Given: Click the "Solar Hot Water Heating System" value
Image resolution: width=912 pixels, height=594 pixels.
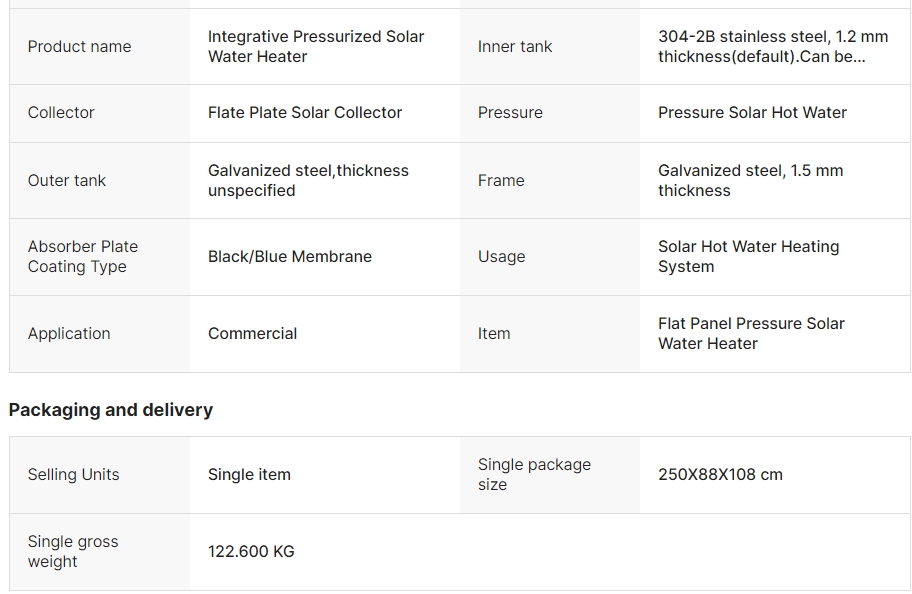Looking at the screenshot, I should tap(748, 257).
